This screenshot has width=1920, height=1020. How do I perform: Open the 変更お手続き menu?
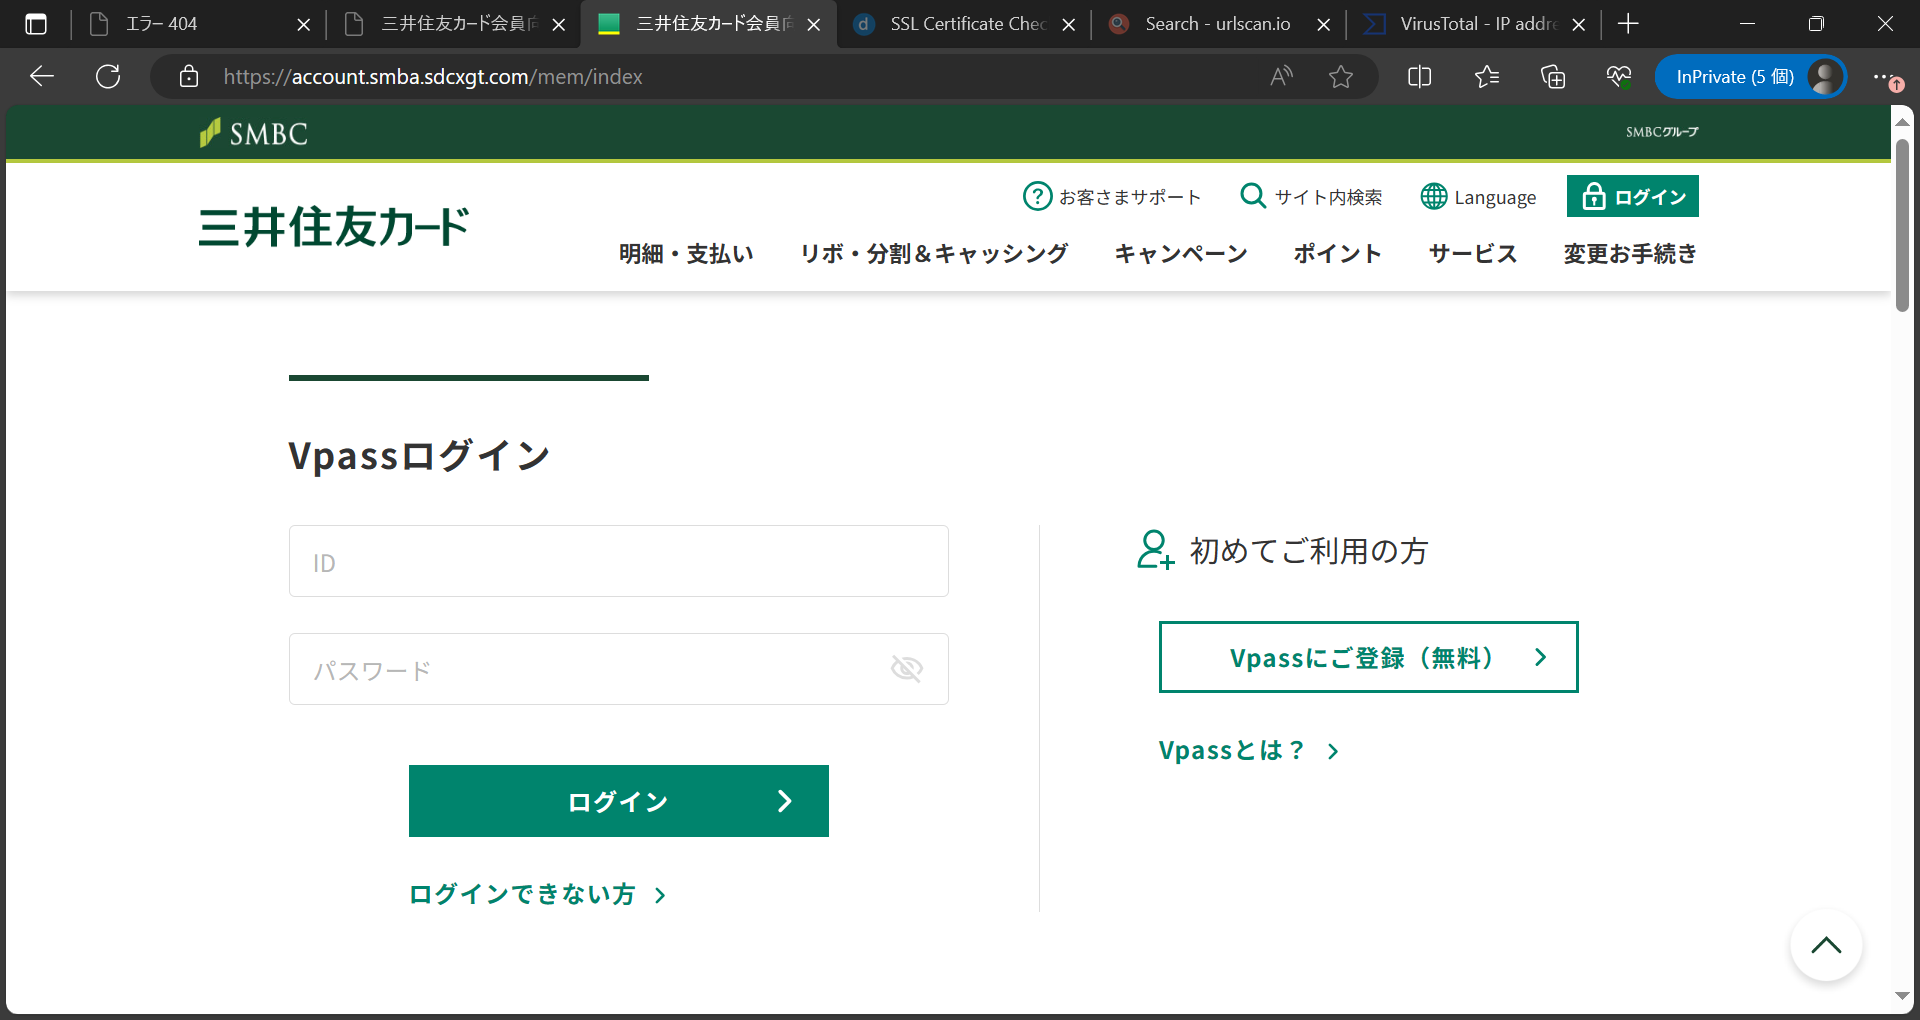click(x=1630, y=254)
